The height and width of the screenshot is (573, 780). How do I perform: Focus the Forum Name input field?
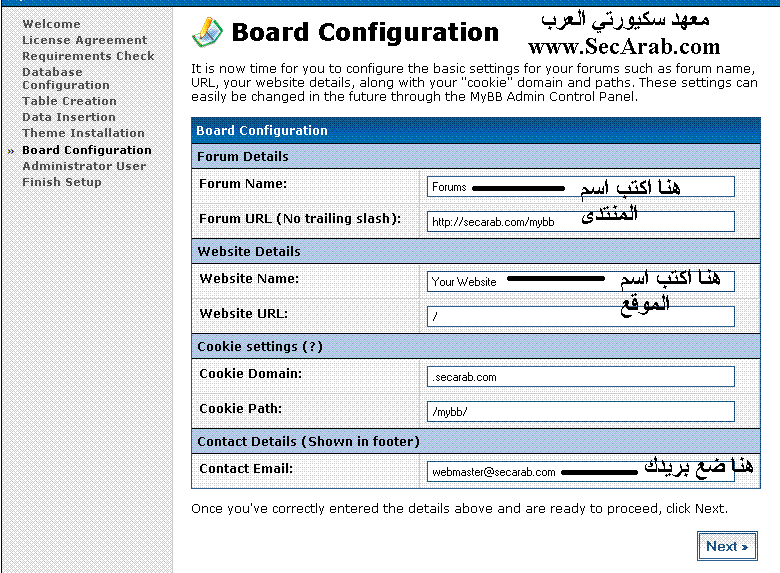coord(581,187)
